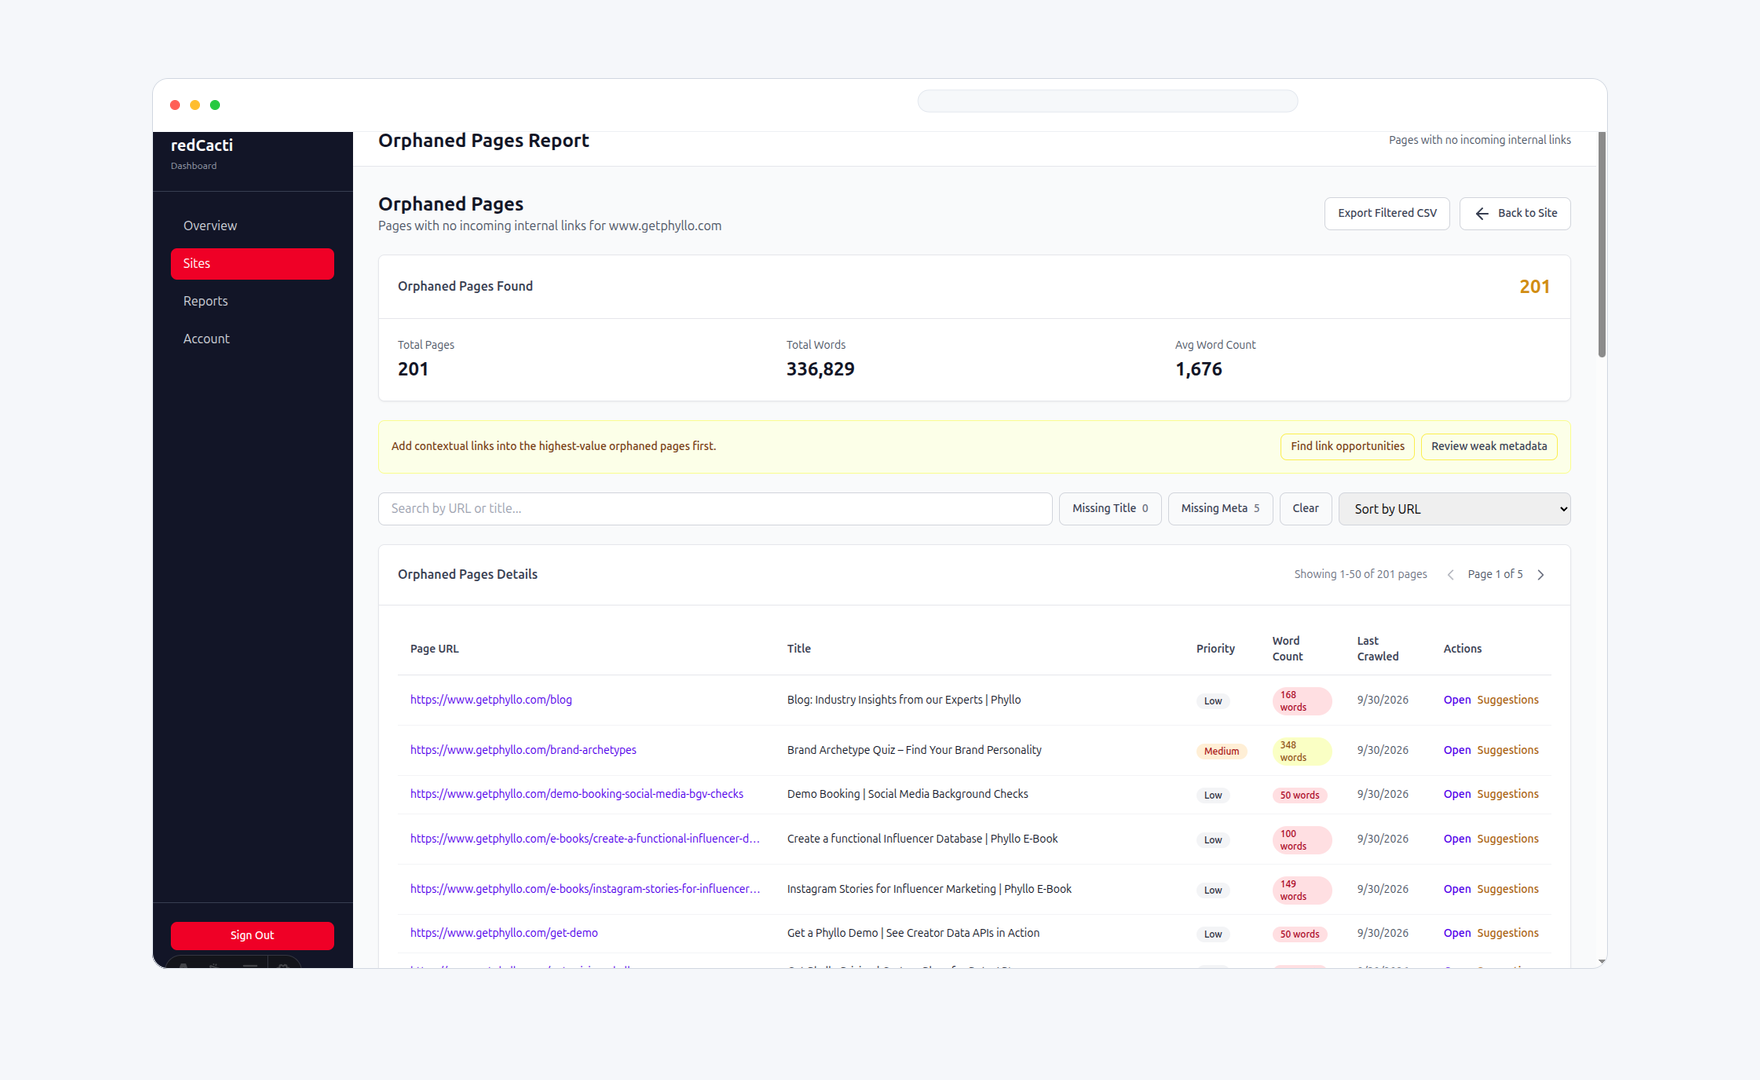Viewport: 1760px width, 1080px height.
Task: Click the Page URL column header
Action: click(434, 649)
